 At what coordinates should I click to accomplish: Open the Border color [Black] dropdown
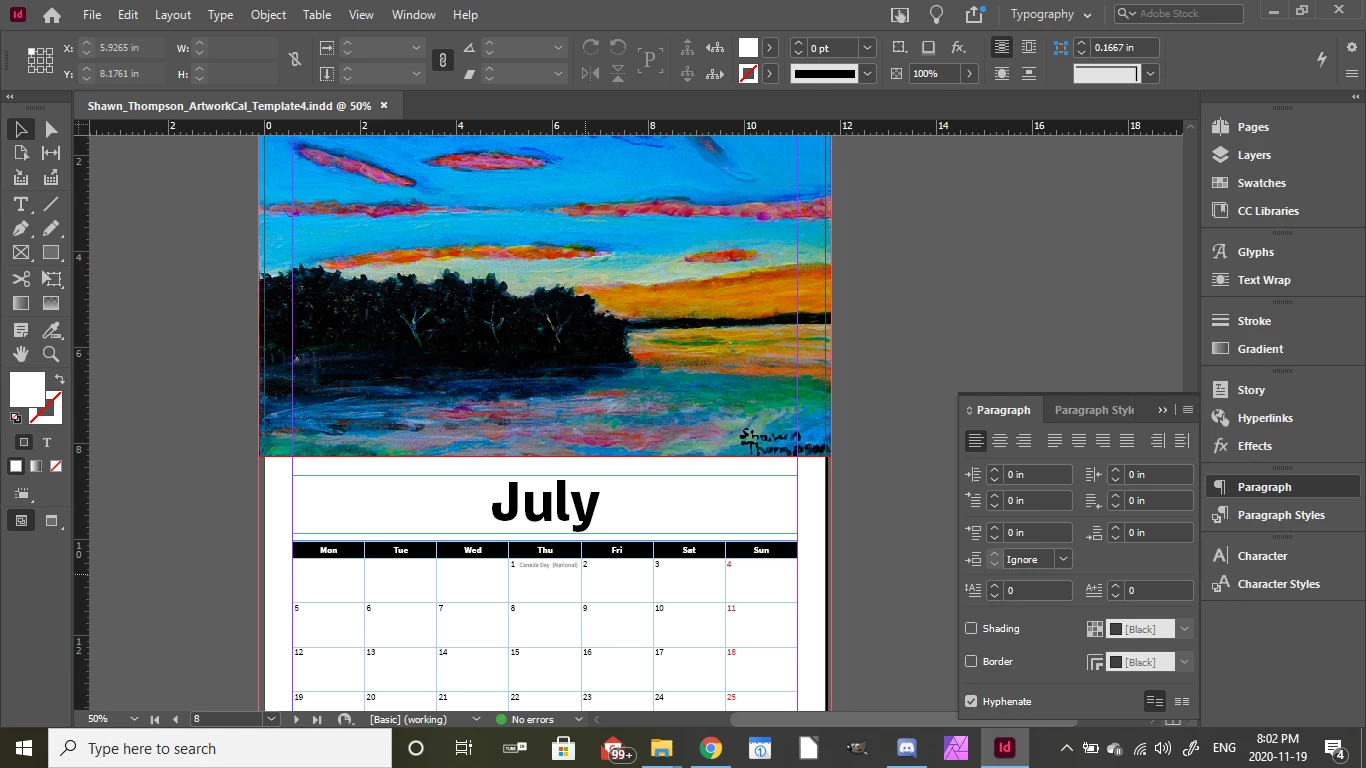[x=1184, y=662]
